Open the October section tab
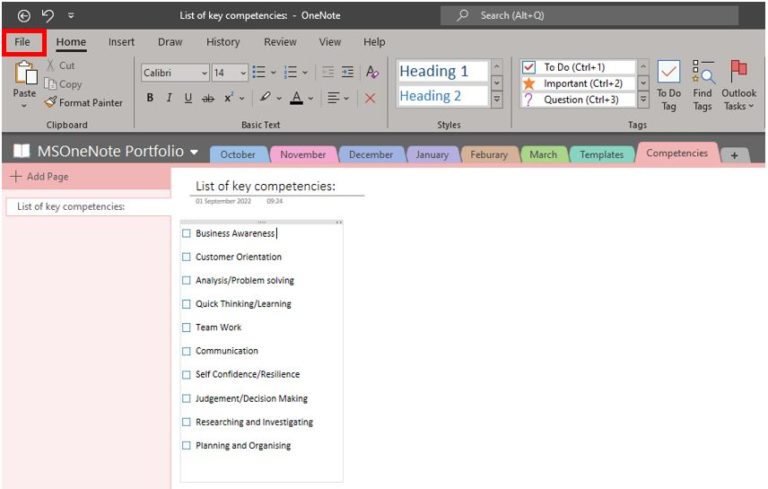Screen dimensions: 768x489 tap(238, 155)
